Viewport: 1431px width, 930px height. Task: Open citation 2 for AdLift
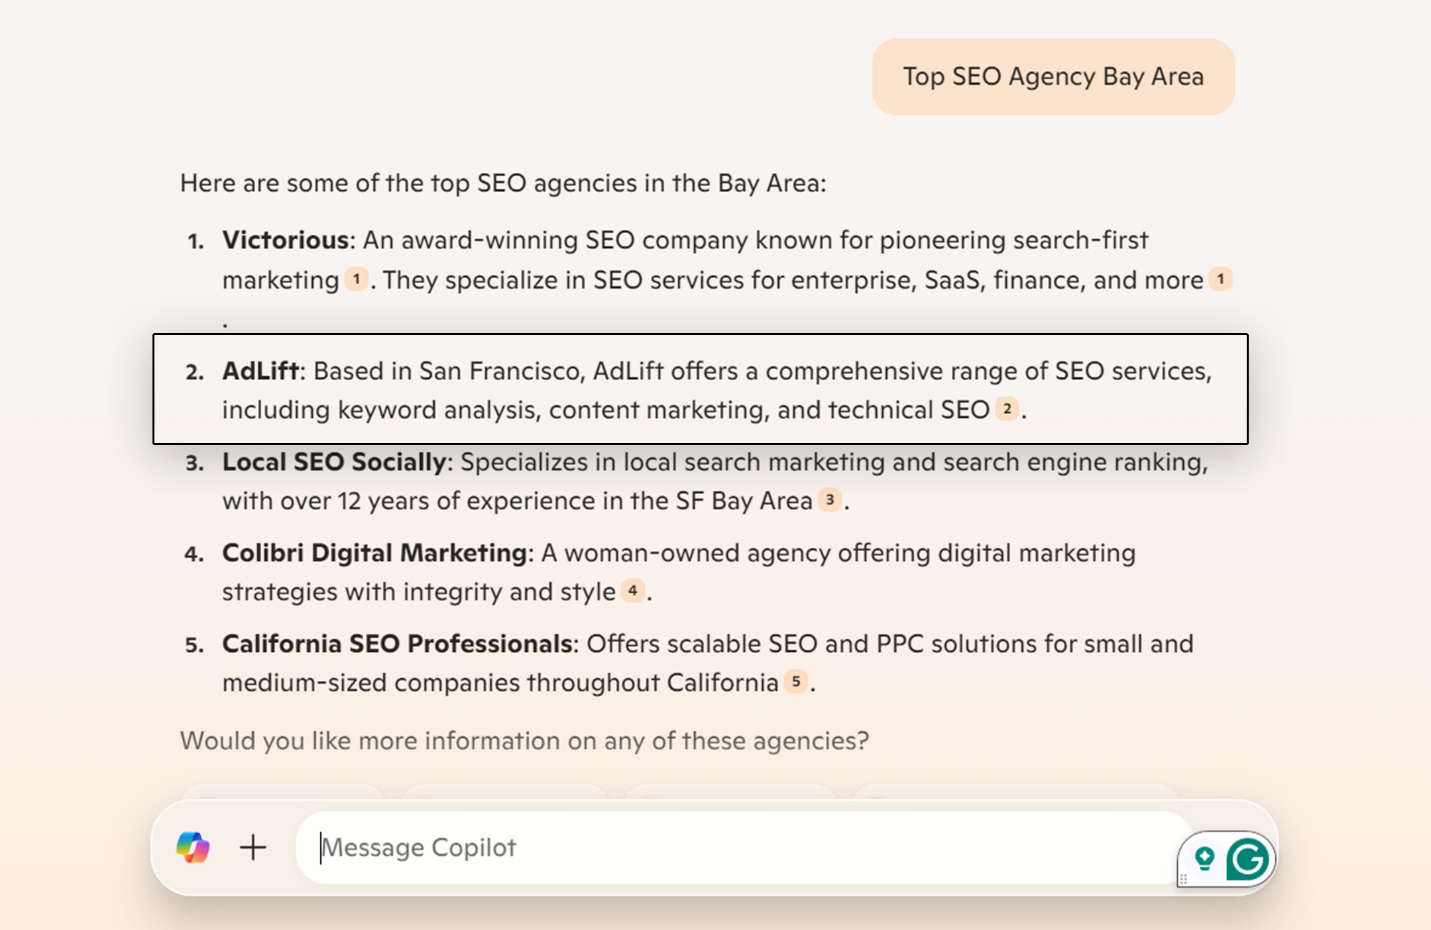1007,409
